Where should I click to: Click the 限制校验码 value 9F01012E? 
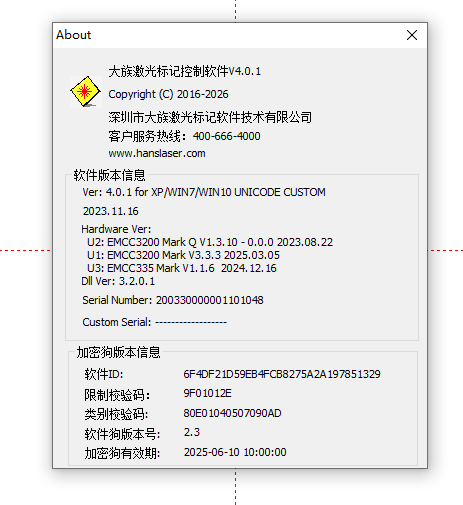click(x=207, y=393)
